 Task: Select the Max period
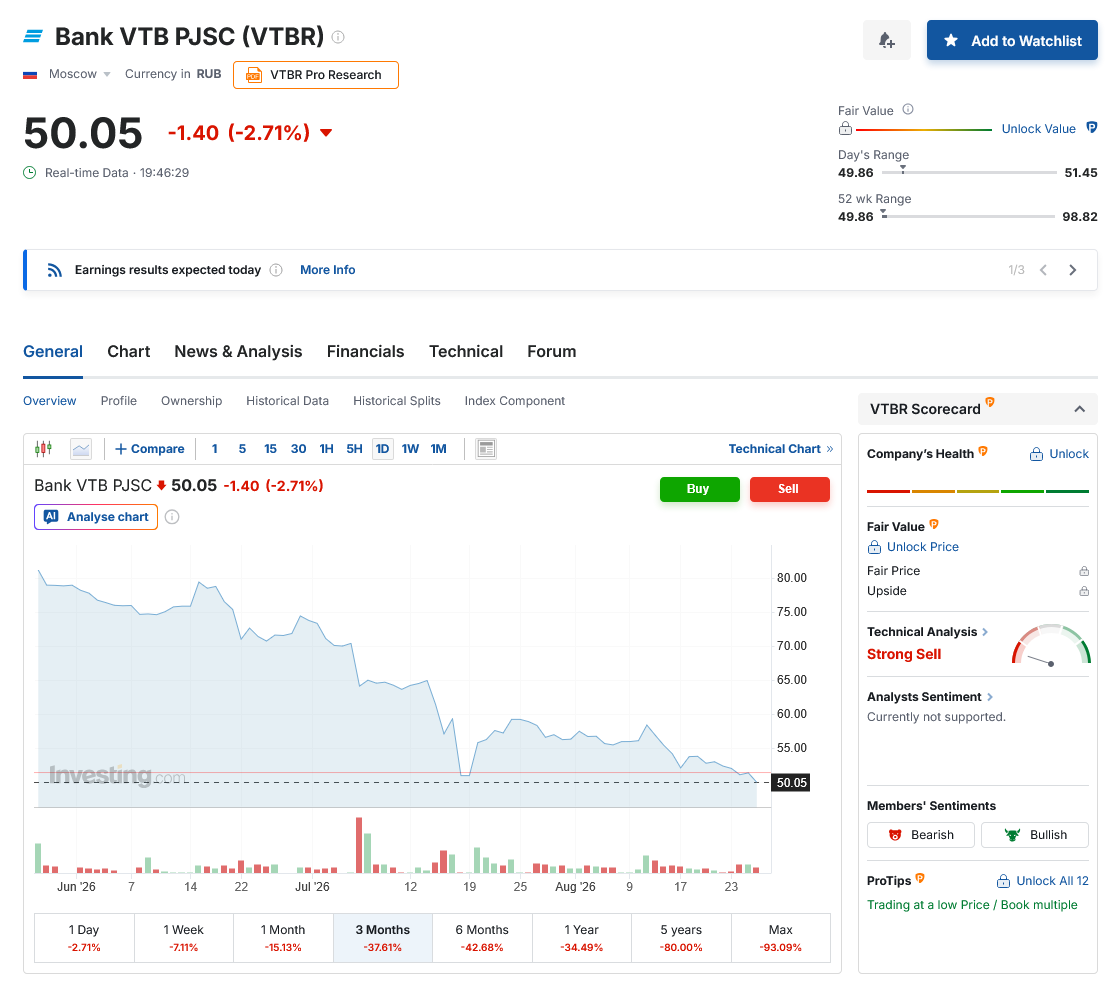pos(781,938)
